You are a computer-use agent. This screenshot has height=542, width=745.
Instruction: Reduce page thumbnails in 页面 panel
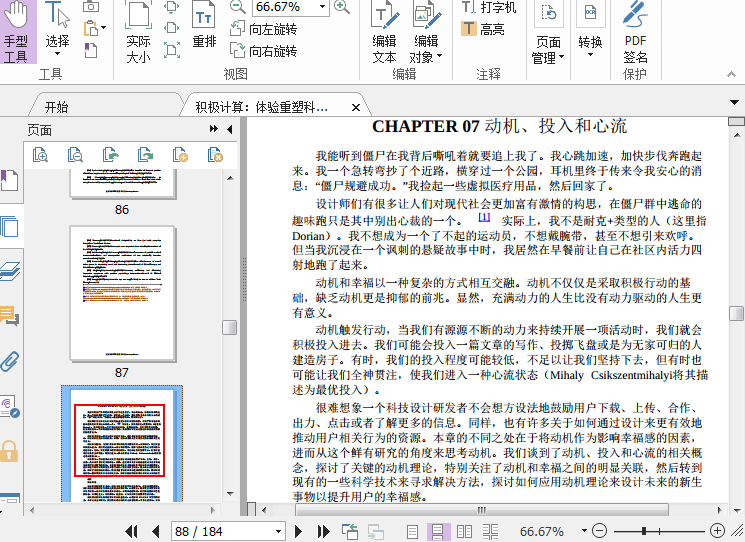coord(76,155)
